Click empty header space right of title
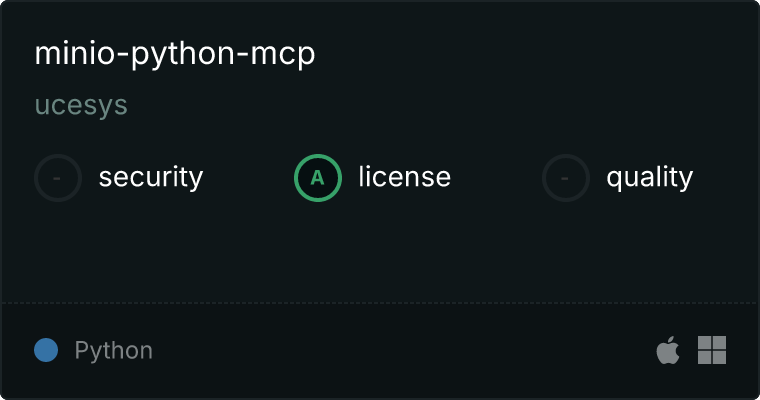Image resolution: width=760 pixels, height=400 pixels. tap(533, 53)
